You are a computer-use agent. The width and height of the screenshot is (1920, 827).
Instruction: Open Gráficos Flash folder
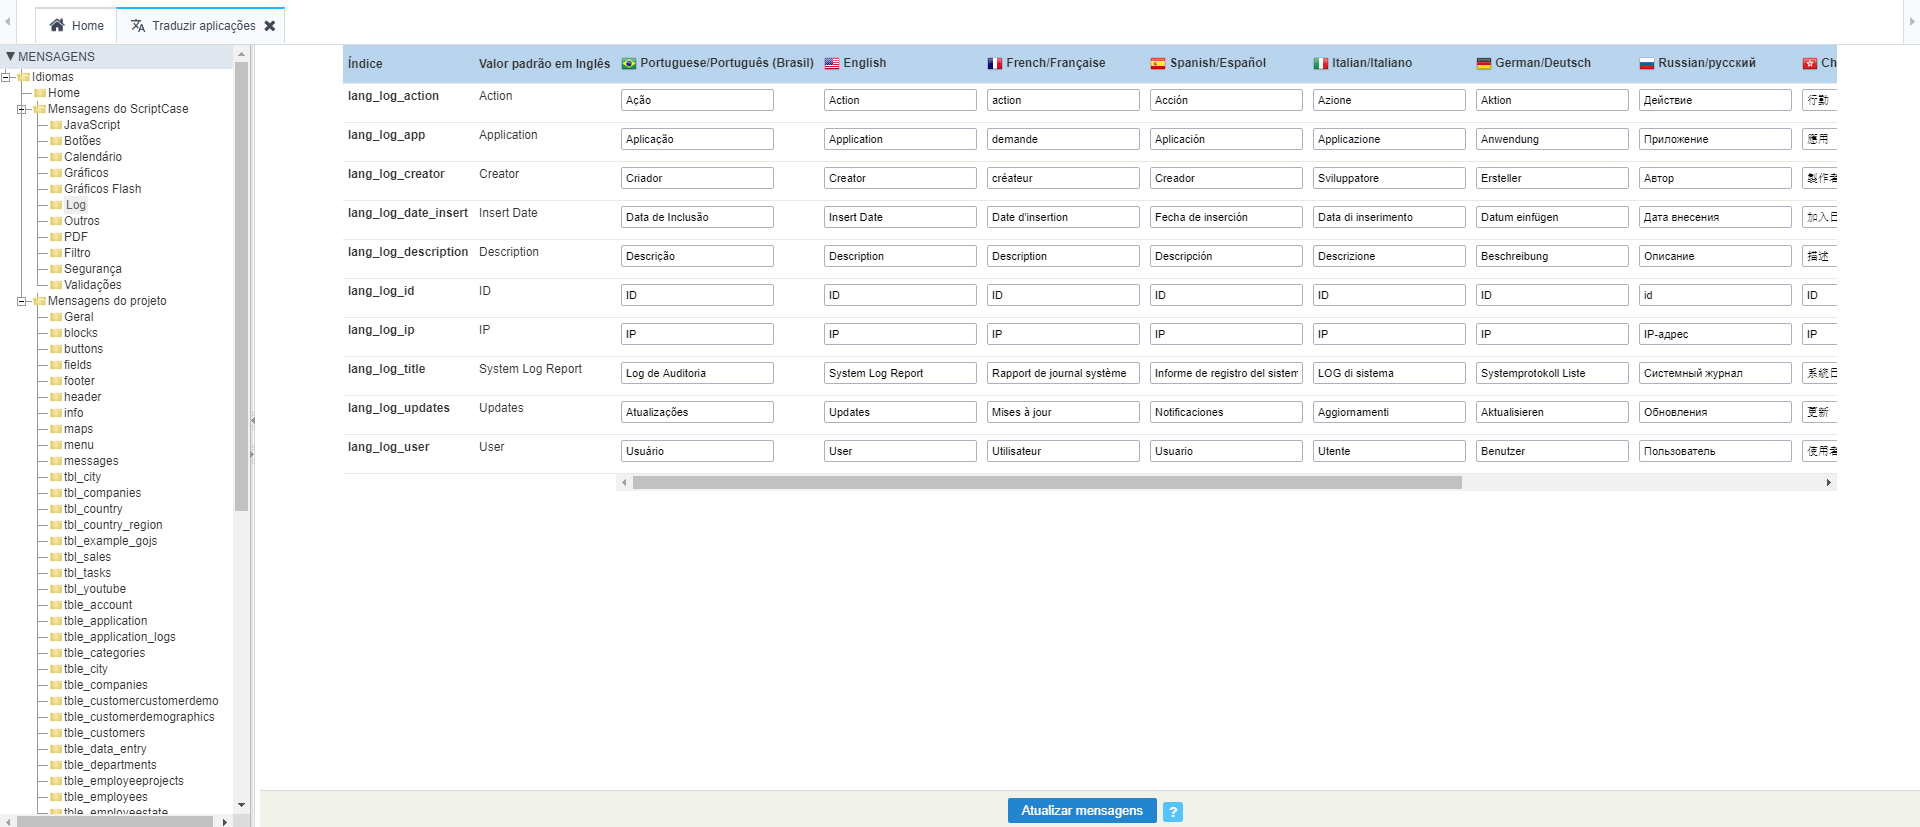click(x=103, y=189)
